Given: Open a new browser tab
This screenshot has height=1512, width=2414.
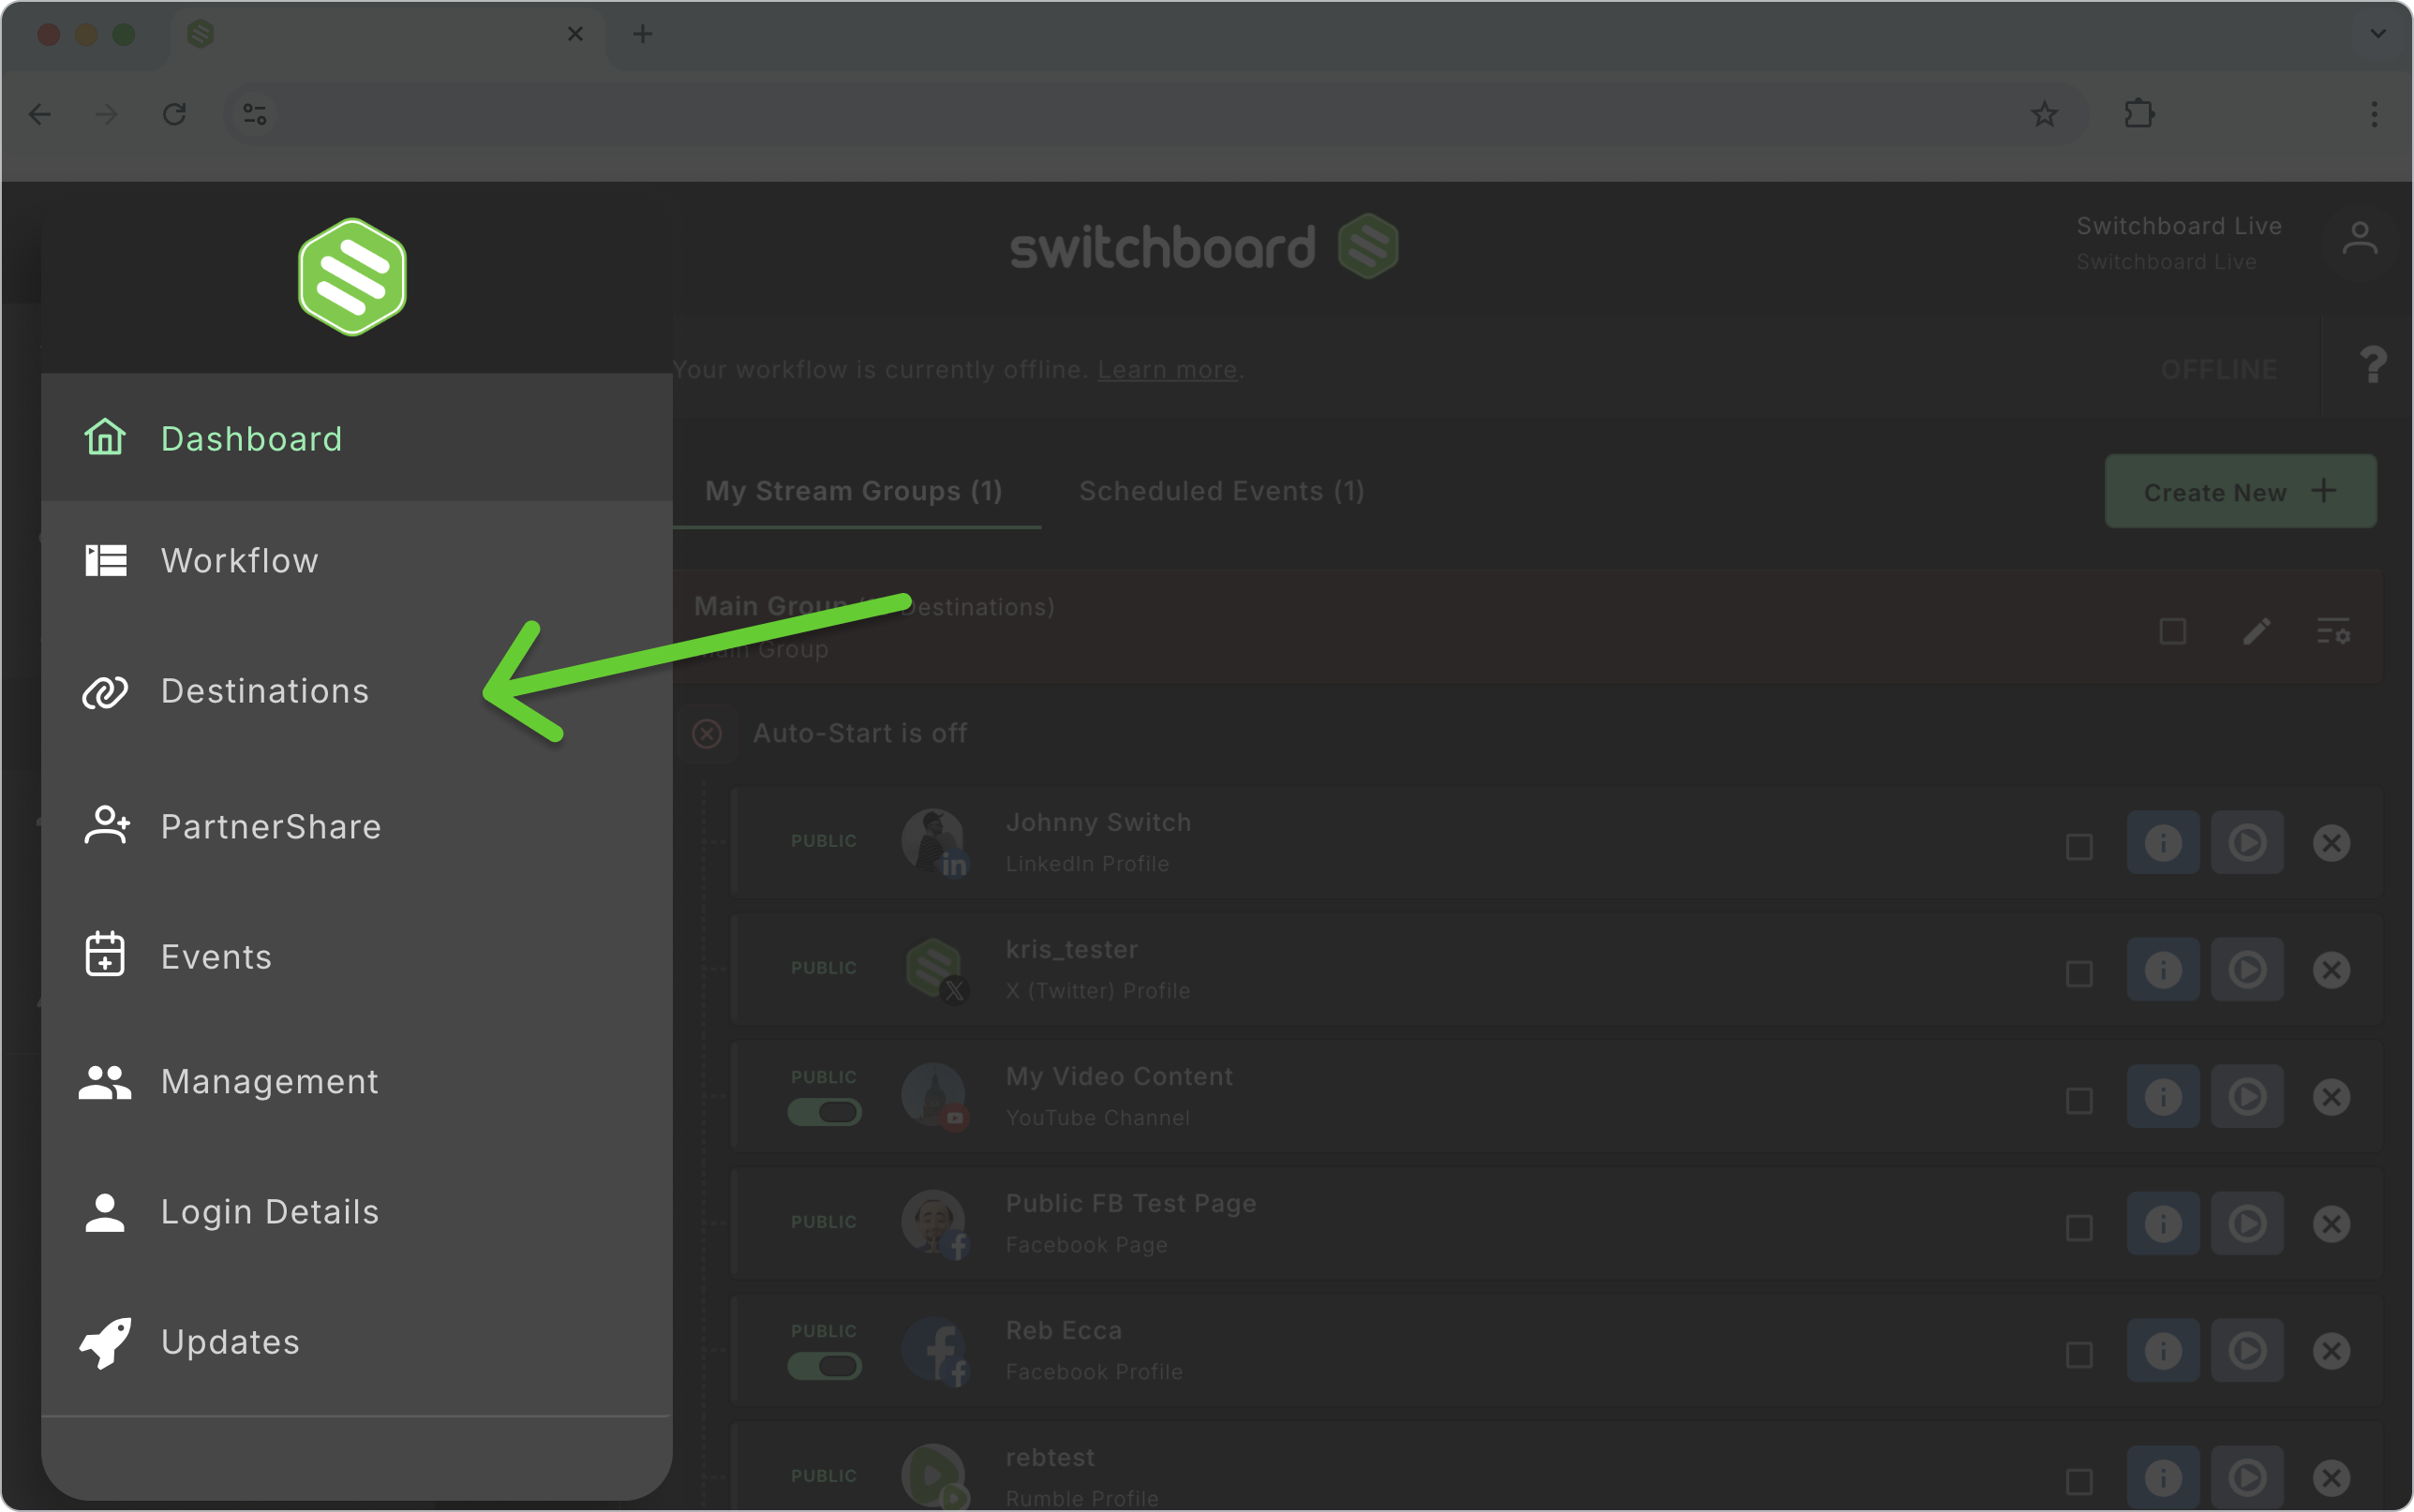Looking at the screenshot, I should click(643, 34).
